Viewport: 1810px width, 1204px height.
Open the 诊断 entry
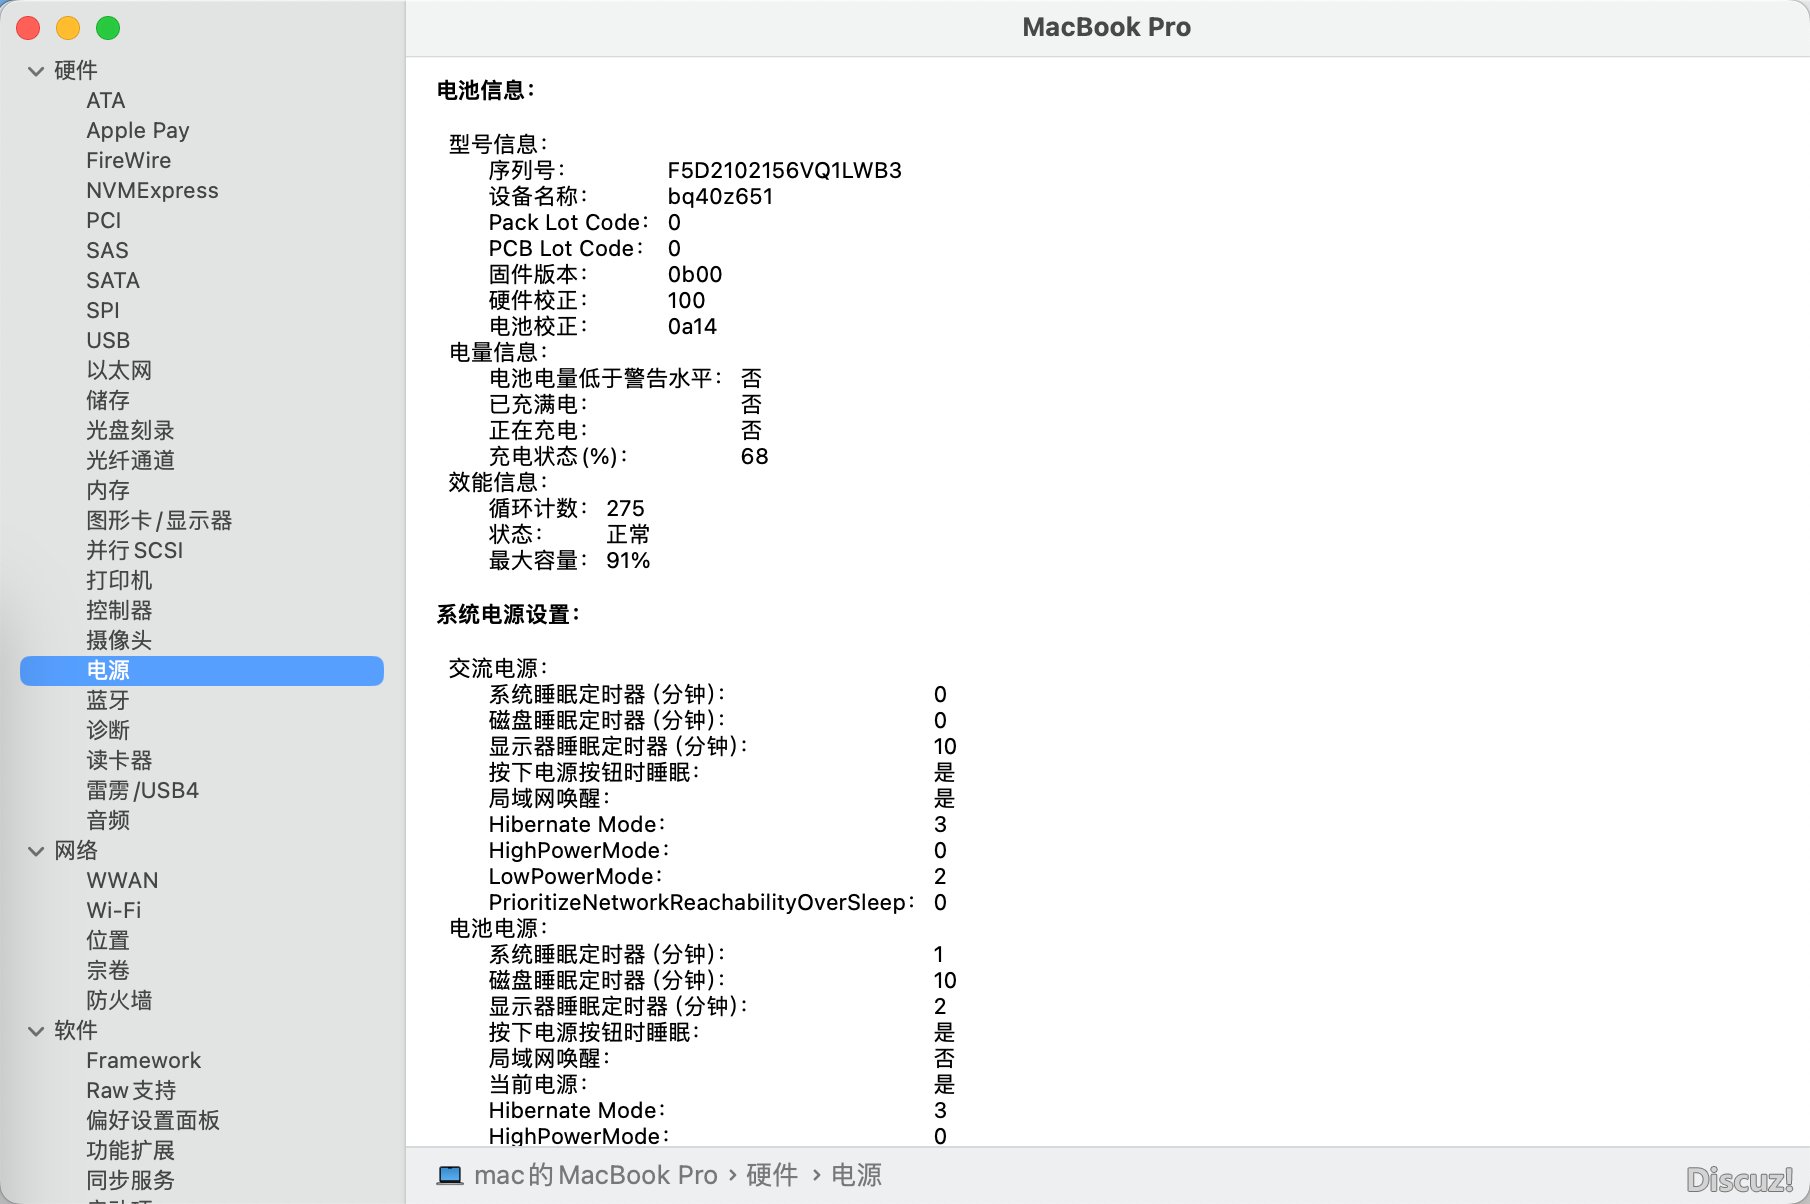(108, 731)
